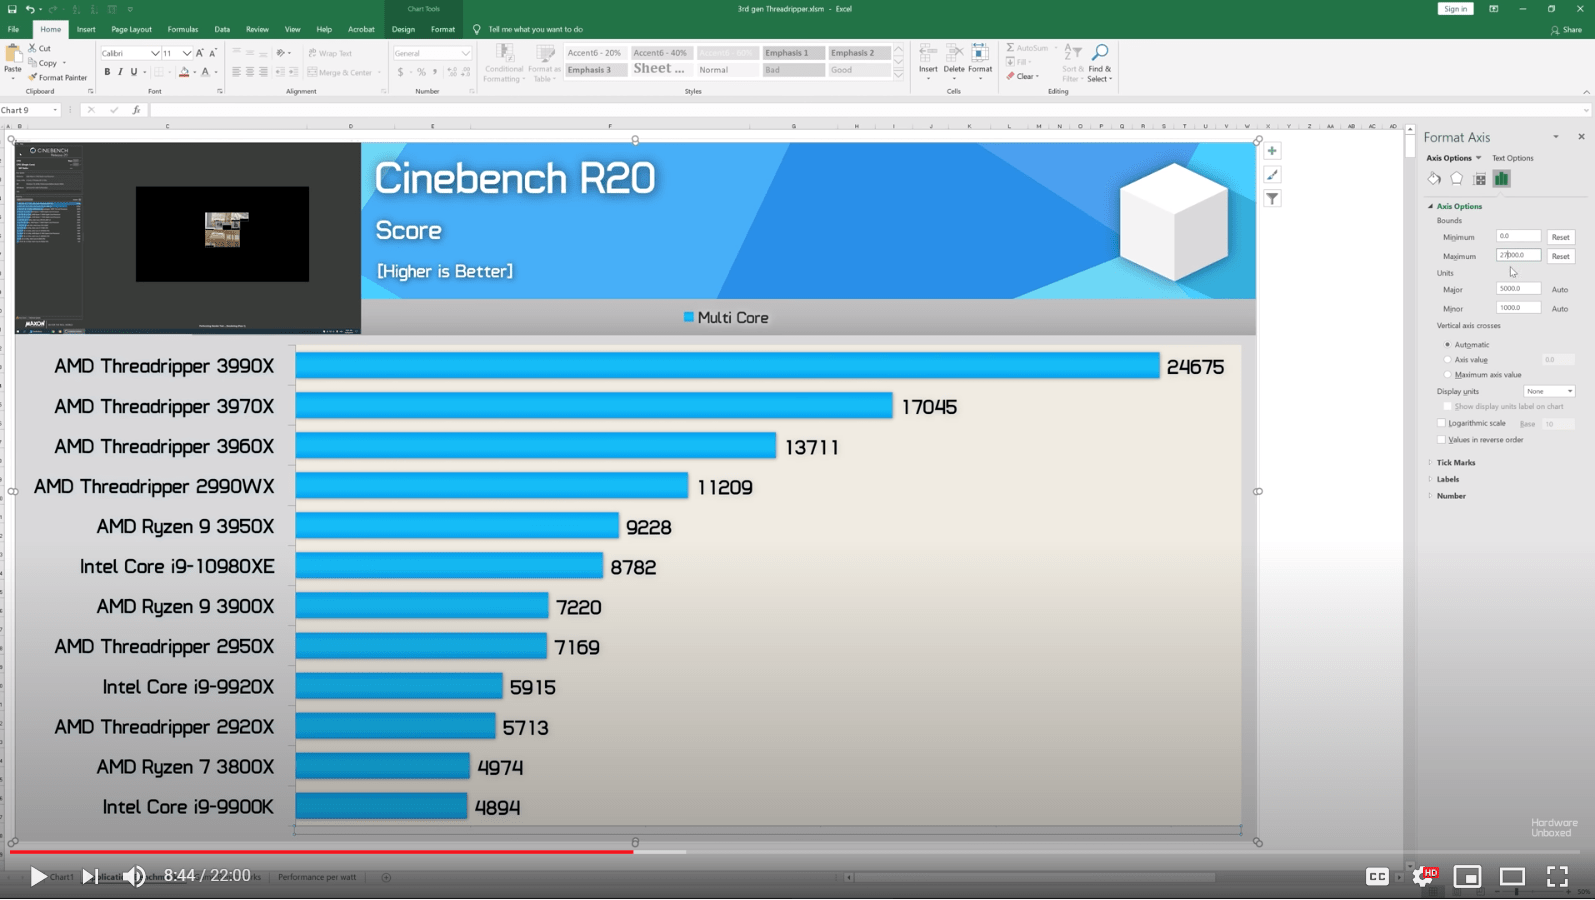Open the Insert ribbon tab

pos(86,29)
